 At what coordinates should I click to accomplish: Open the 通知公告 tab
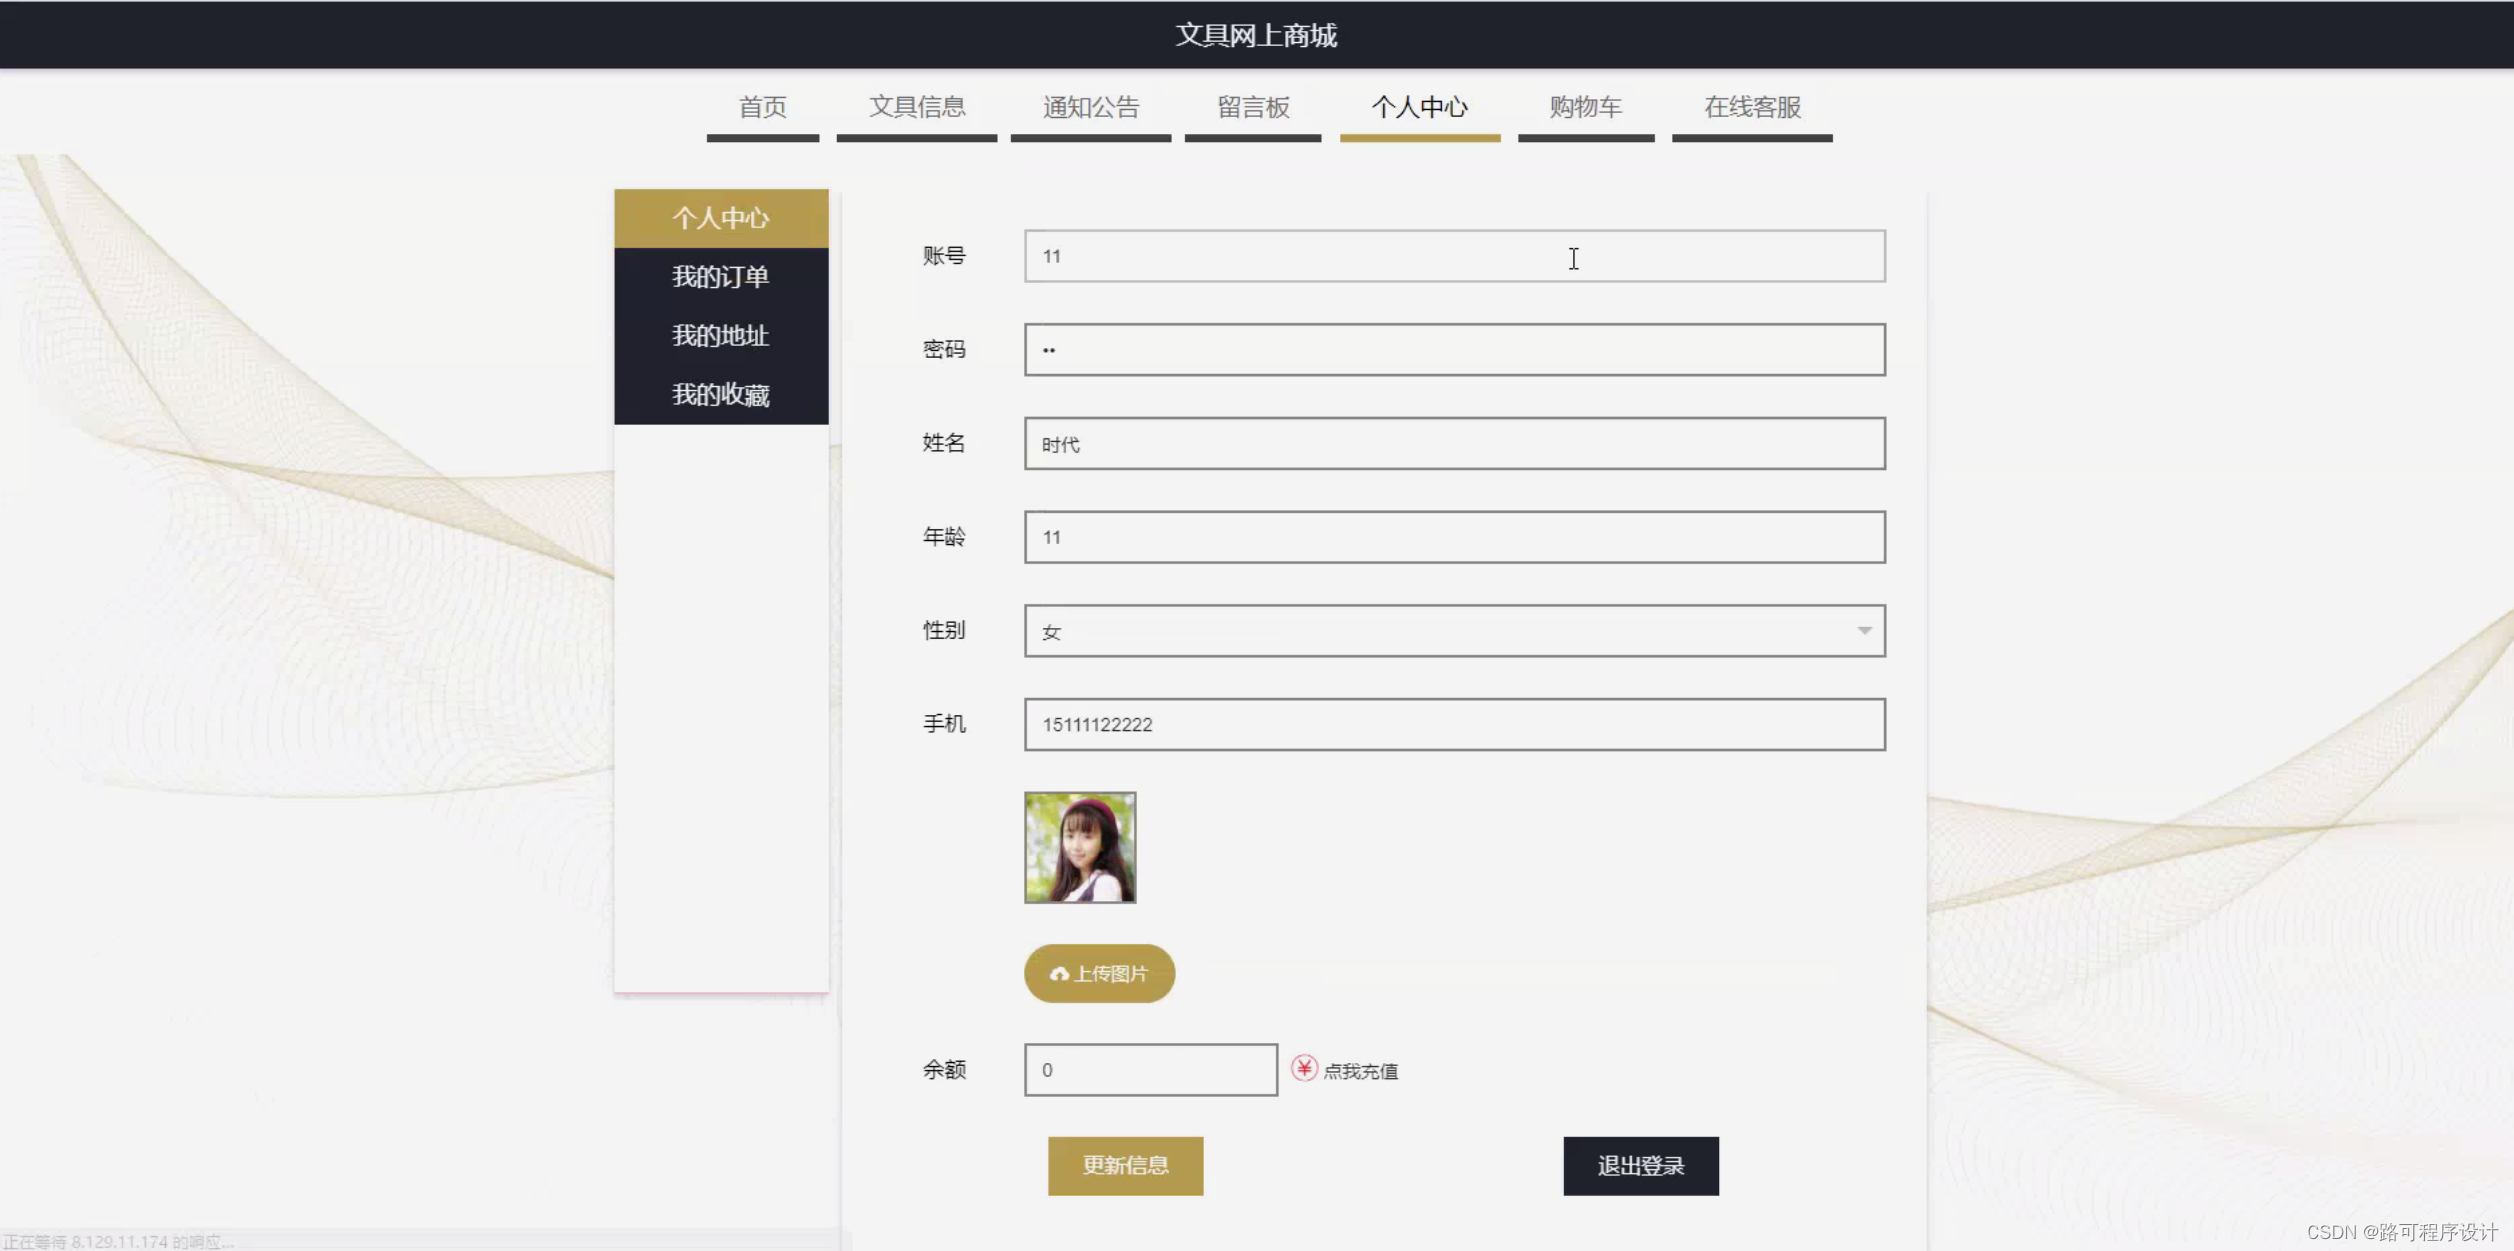1091,108
